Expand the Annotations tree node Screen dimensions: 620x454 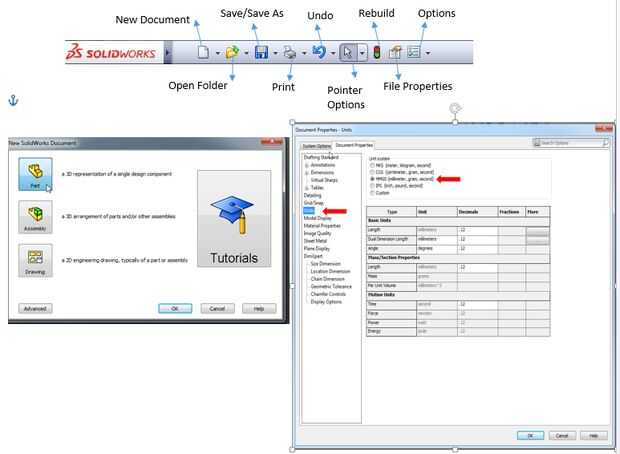pos(306,165)
